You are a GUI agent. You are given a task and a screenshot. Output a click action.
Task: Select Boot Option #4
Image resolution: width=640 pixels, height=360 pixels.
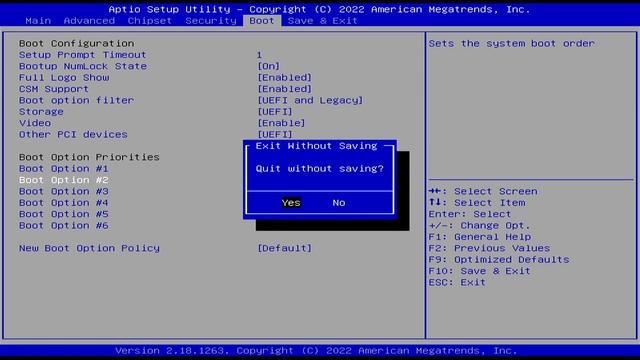click(63, 203)
